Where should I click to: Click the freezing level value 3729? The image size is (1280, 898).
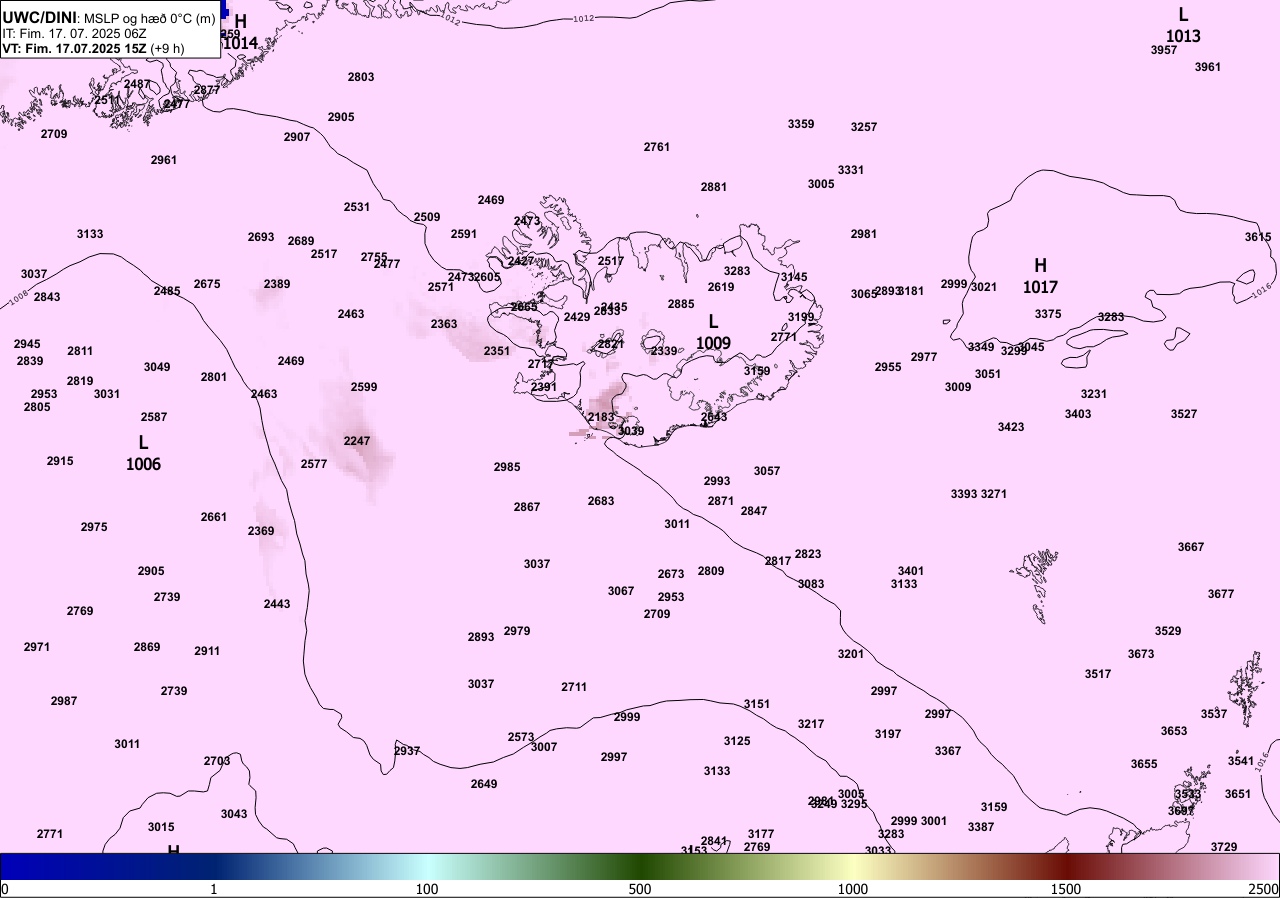point(1224,847)
